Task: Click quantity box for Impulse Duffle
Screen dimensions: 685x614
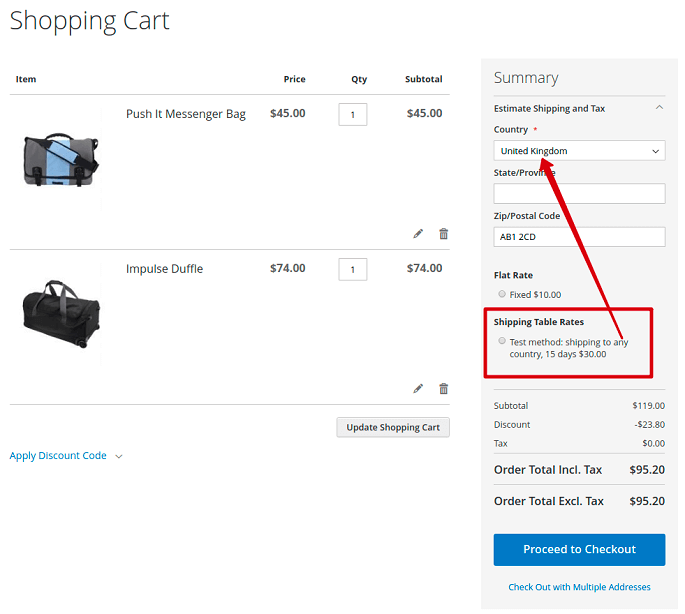Action: (x=353, y=269)
